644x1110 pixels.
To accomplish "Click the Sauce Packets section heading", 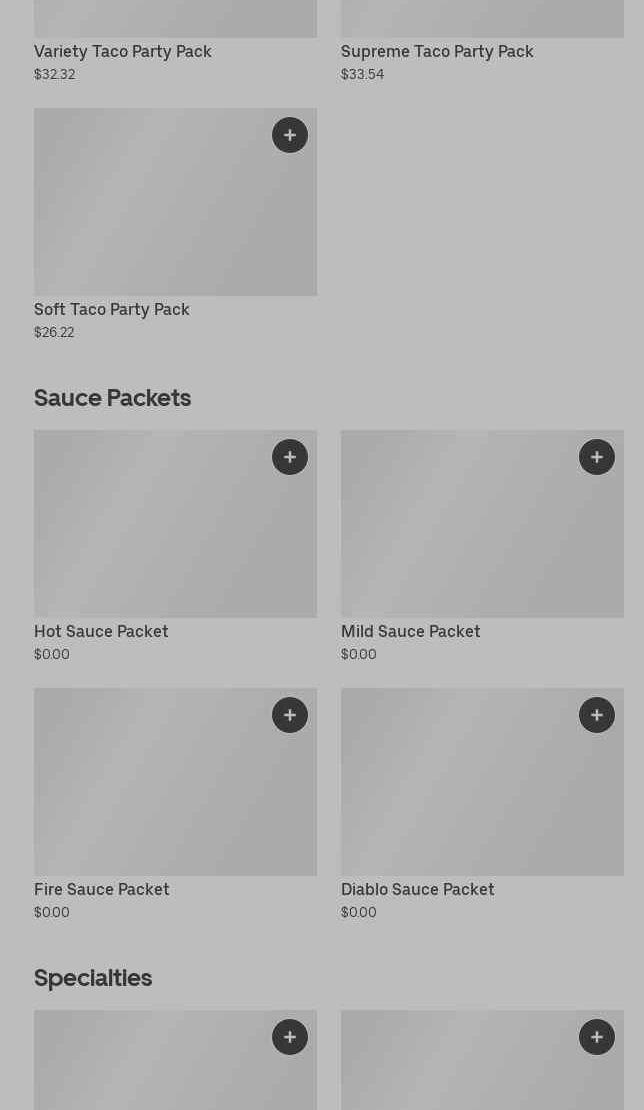I will 112,398.
